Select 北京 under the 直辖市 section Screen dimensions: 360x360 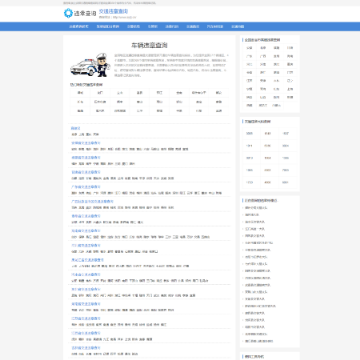click(74, 134)
